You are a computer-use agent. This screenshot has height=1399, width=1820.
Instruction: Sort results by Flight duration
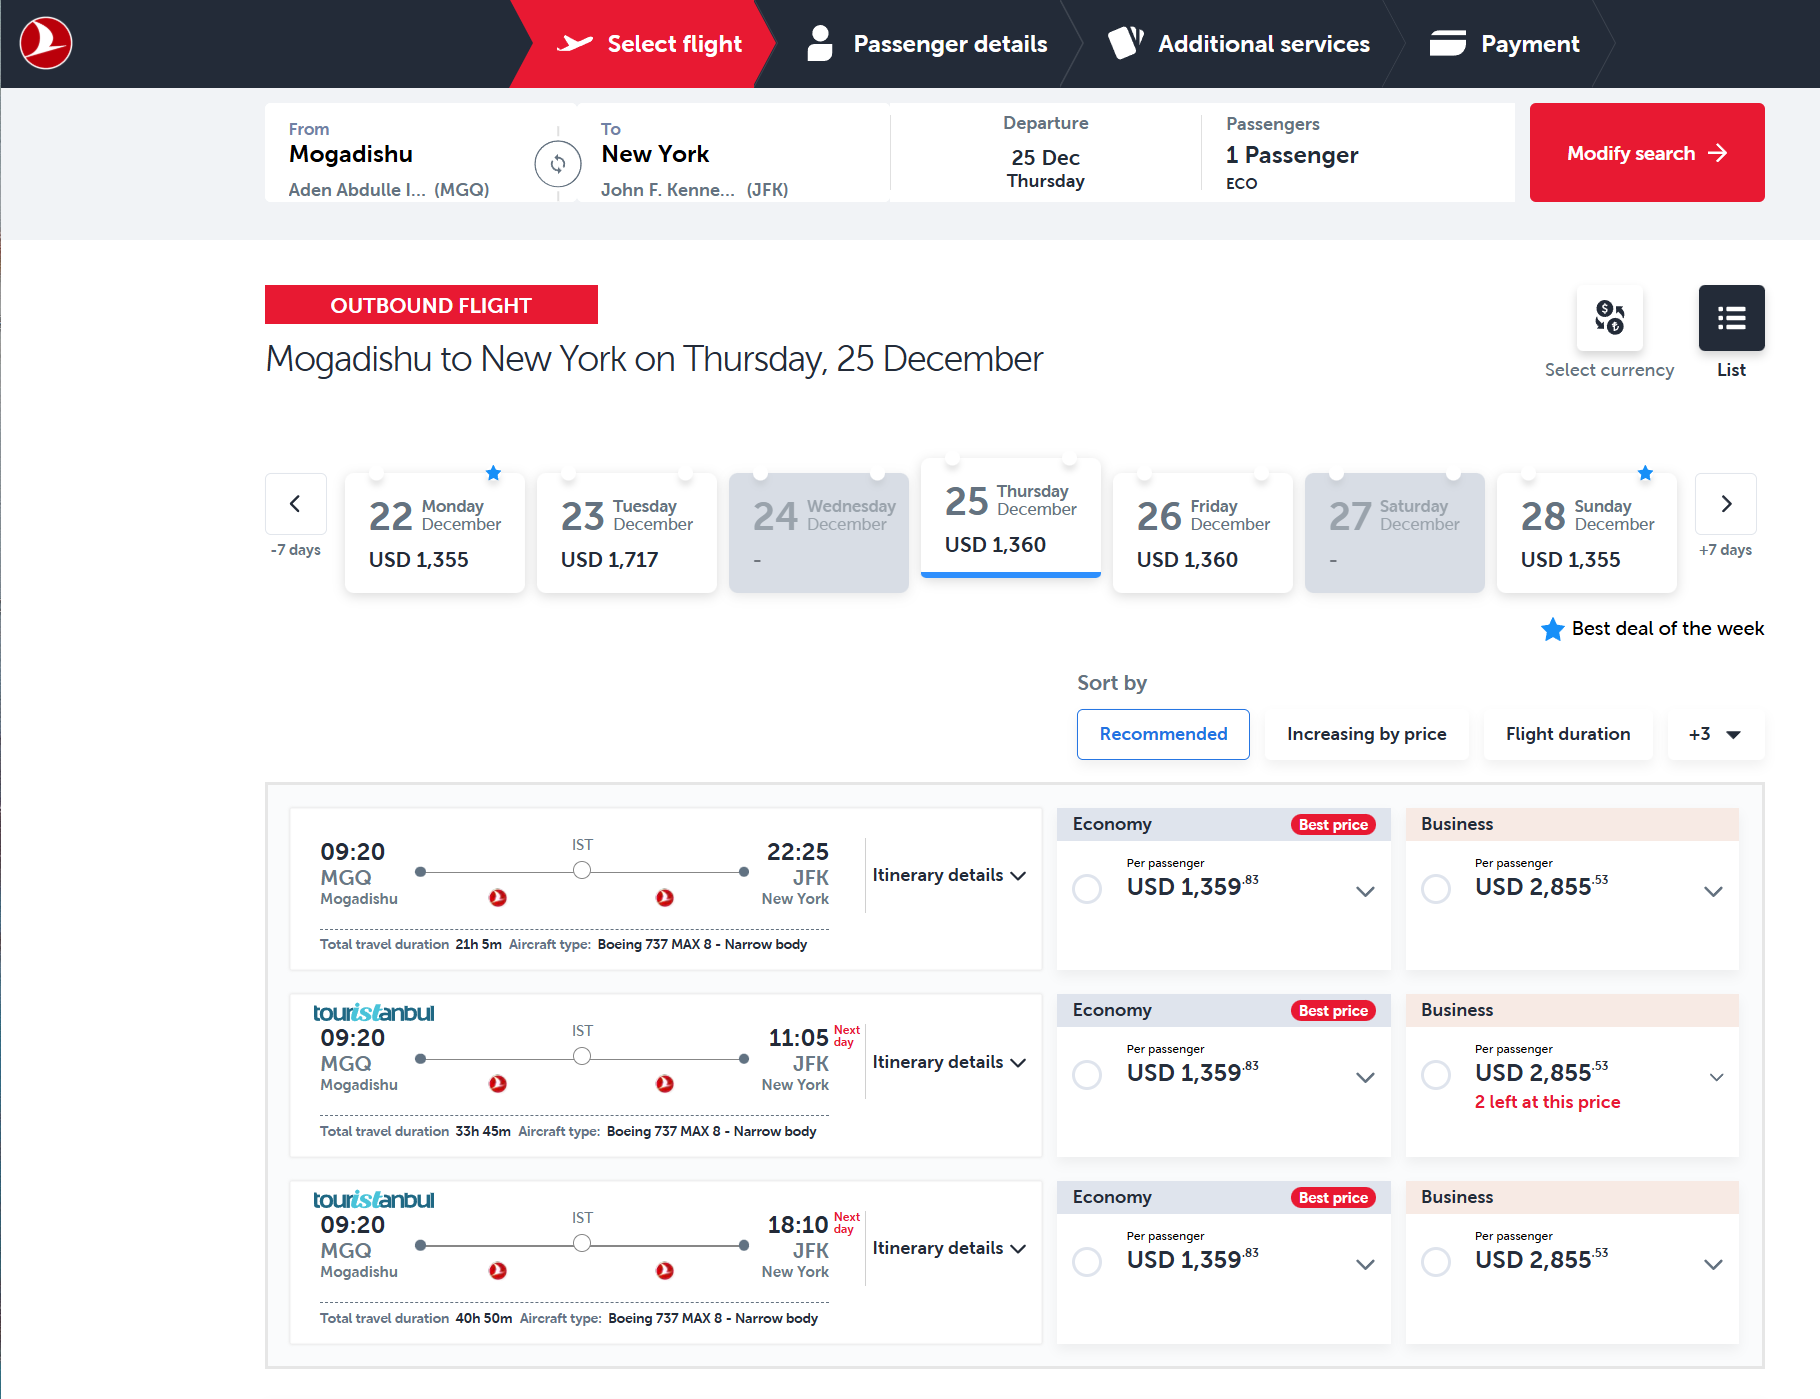[1567, 735]
